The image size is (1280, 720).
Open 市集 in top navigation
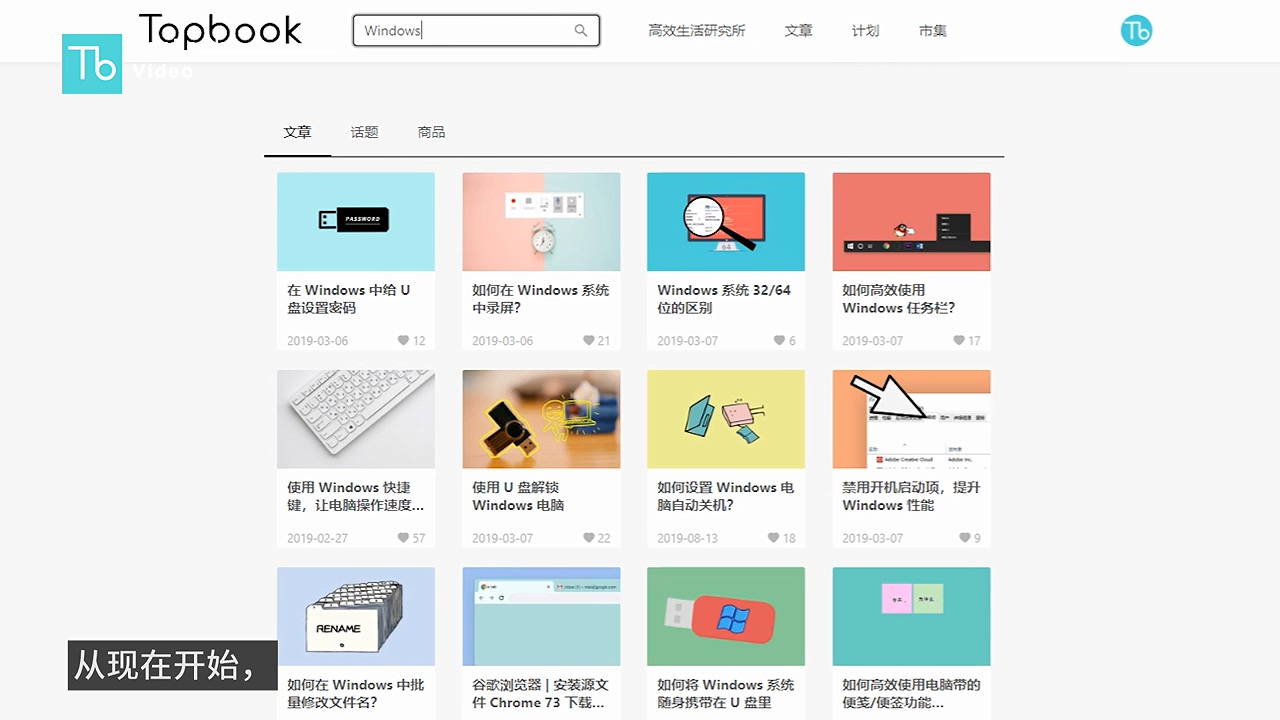click(x=933, y=31)
